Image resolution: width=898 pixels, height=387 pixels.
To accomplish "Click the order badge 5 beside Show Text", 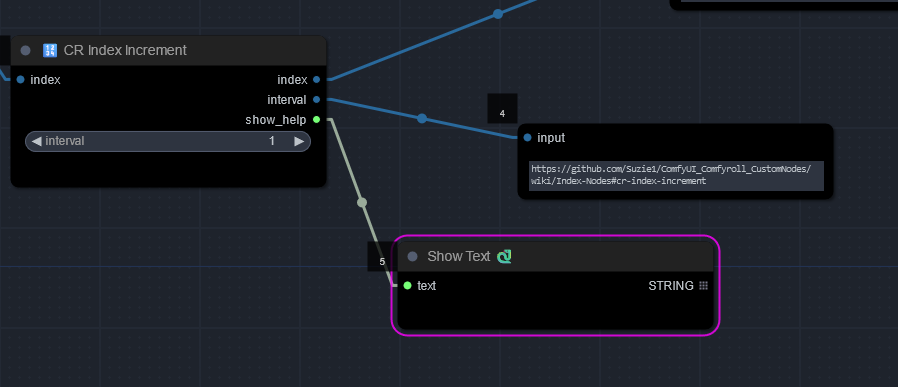I will 382,256.
